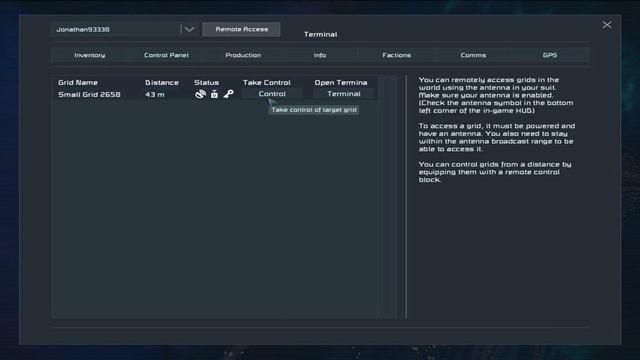Click the Remote Access button
Image resolution: width=640 pixels, height=360 pixels.
click(x=241, y=29)
